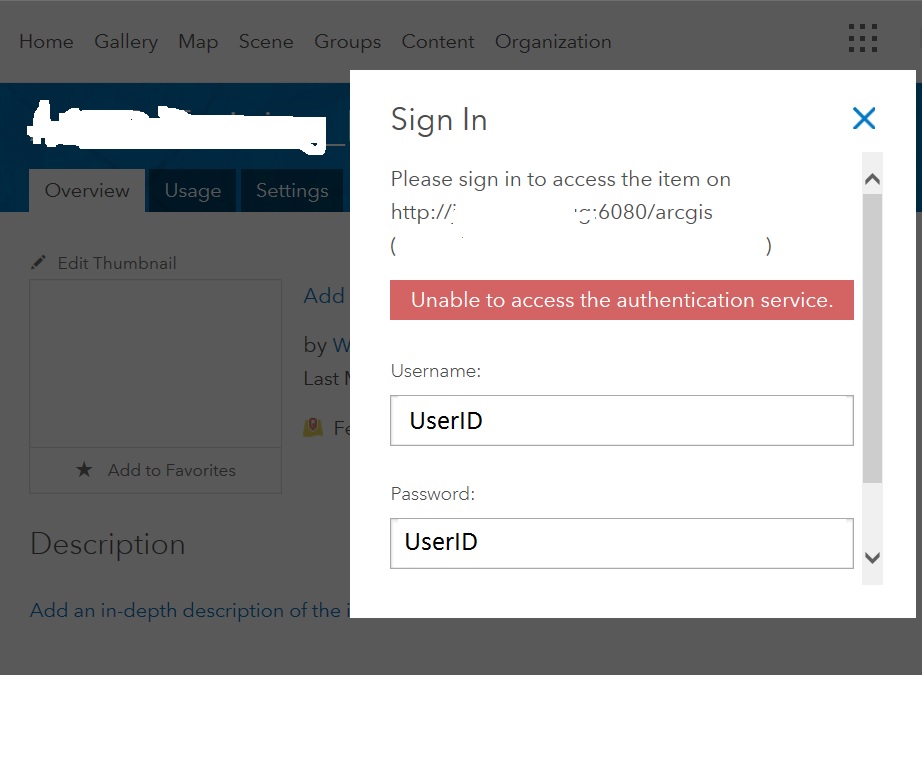Open the Home menu item
This screenshot has height=767, width=922.
click(x=46, y=41)
